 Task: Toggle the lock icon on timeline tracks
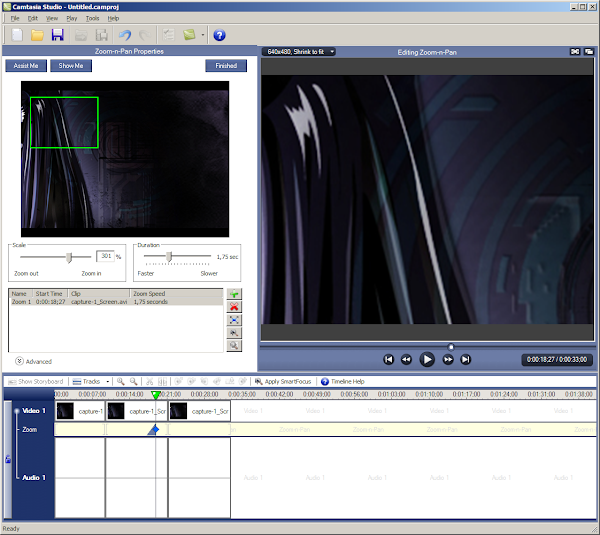(8, 460)
